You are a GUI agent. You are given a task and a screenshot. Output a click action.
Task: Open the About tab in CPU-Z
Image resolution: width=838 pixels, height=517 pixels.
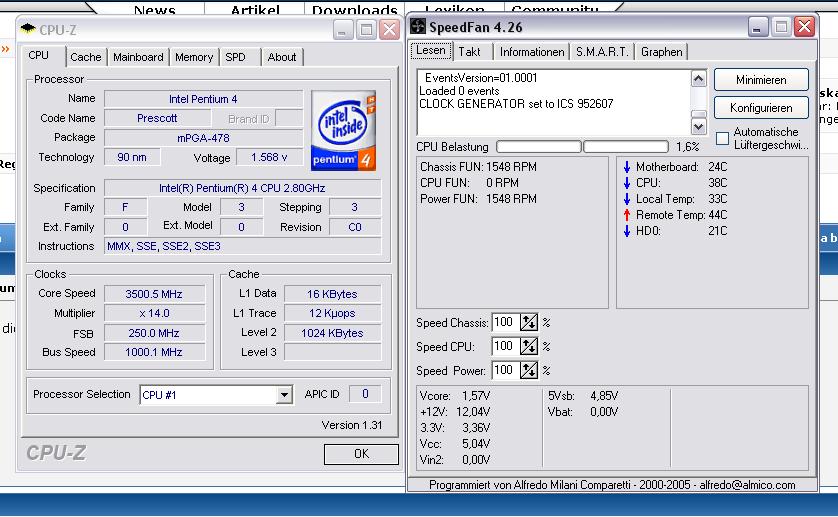282,57
